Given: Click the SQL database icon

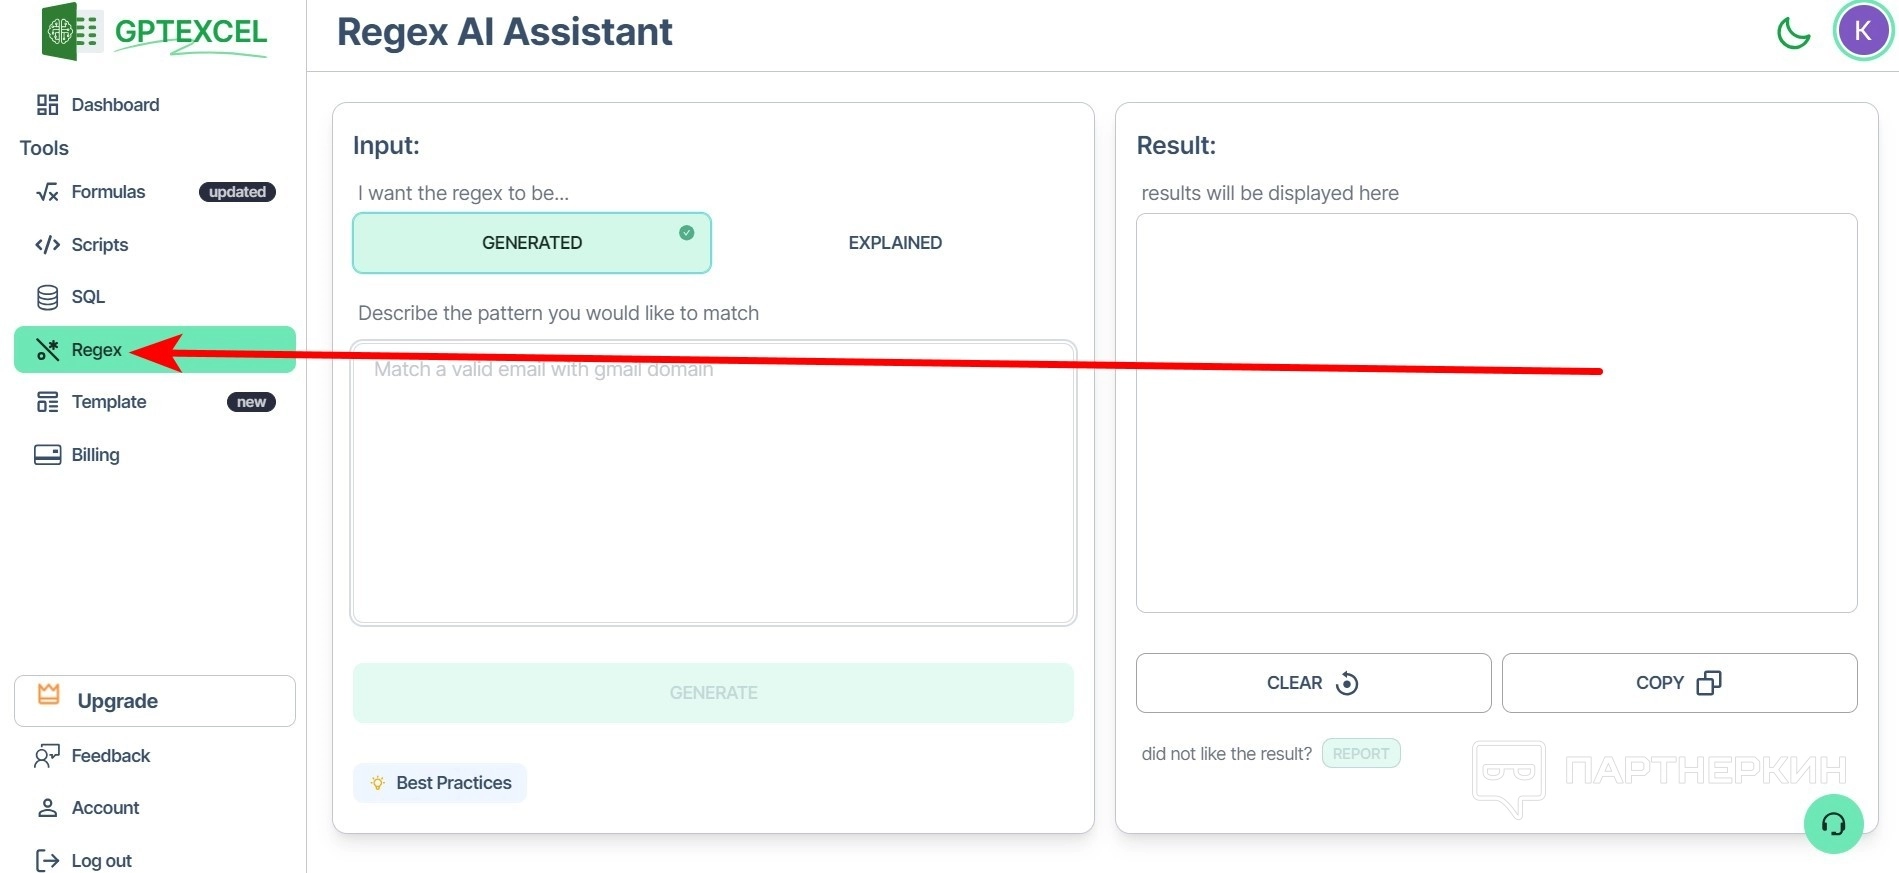Looking at the screenshot, I should coord(47,297).
